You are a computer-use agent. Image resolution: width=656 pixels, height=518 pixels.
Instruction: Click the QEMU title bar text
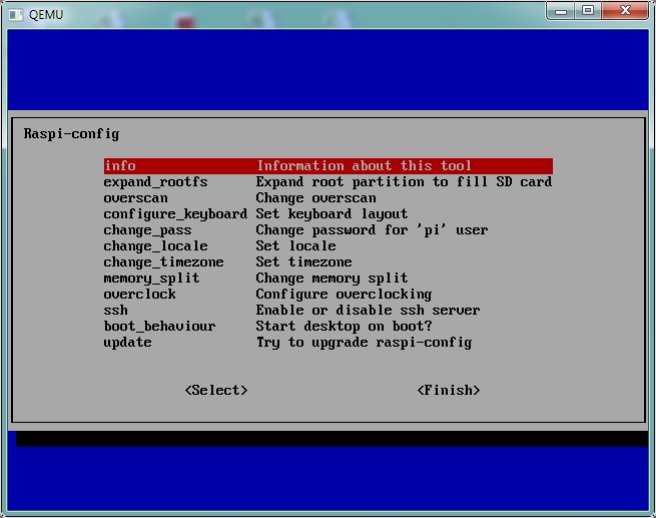(46, 15)
